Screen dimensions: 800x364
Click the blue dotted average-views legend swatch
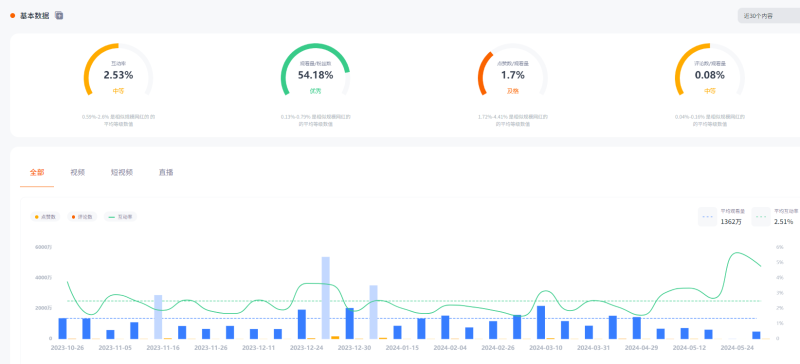click(x=708, y=216)
